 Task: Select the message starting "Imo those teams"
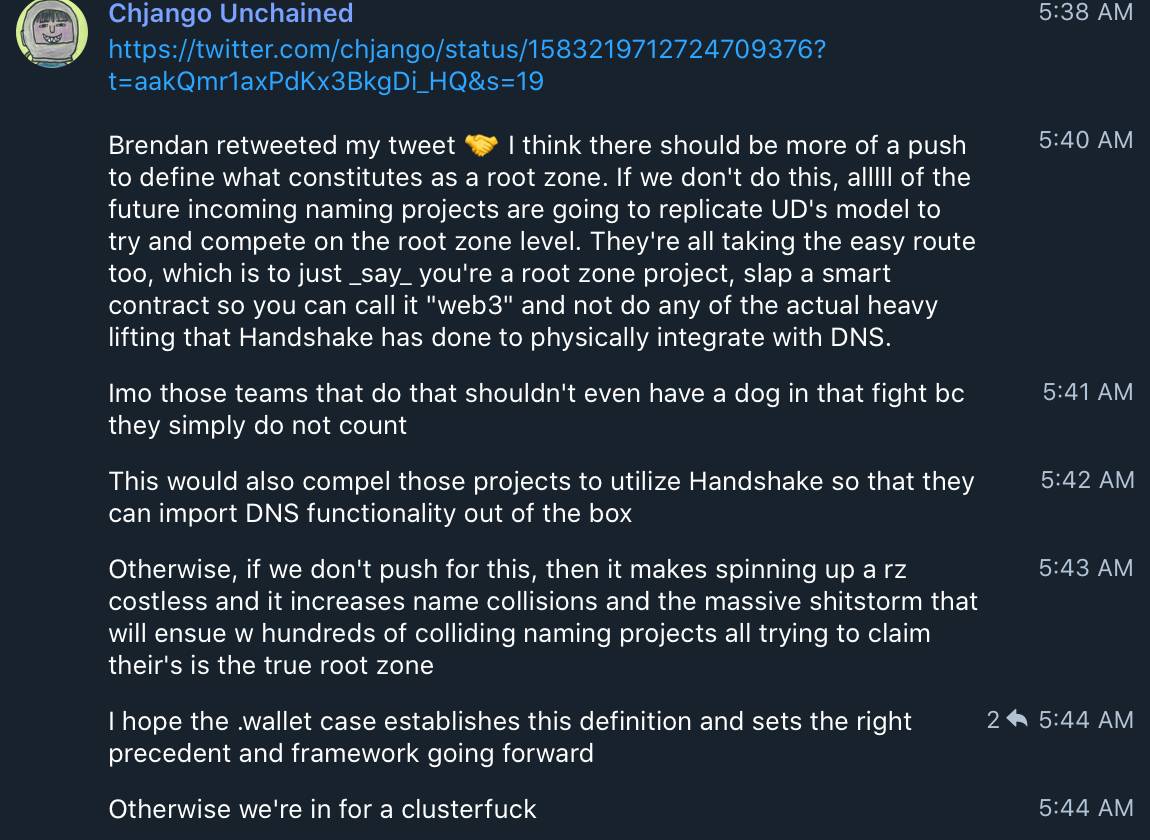tap(535, 409)
